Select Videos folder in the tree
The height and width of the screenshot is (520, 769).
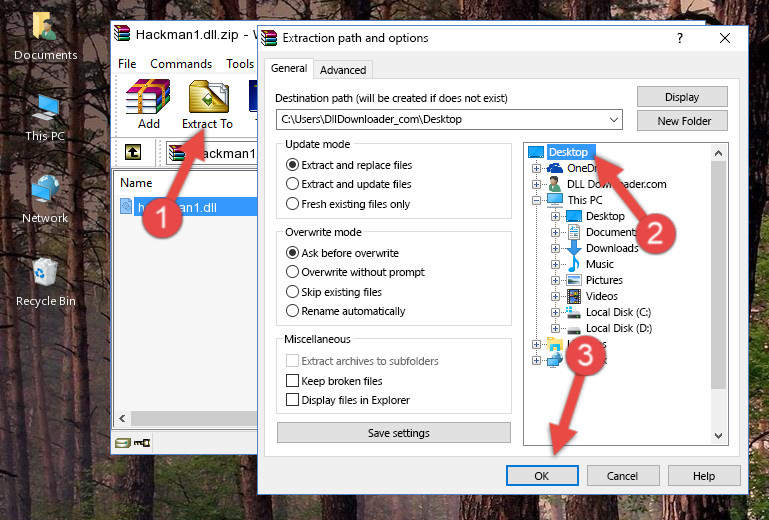tap(601, 296)
